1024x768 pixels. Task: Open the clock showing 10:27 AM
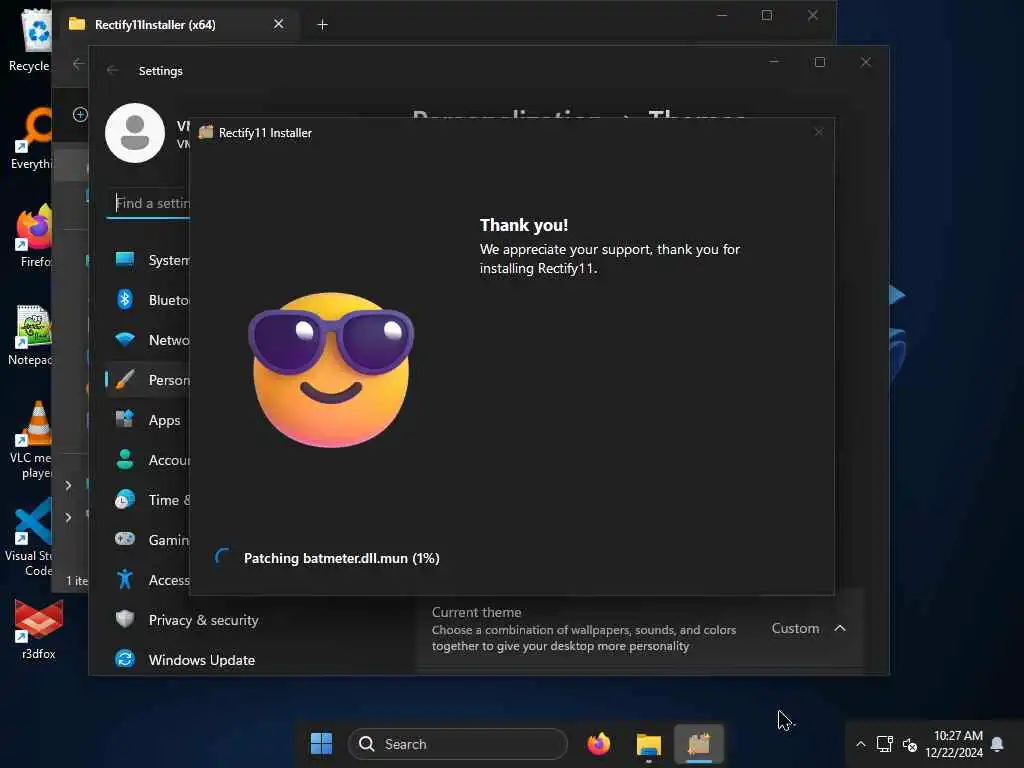(953, 744)
